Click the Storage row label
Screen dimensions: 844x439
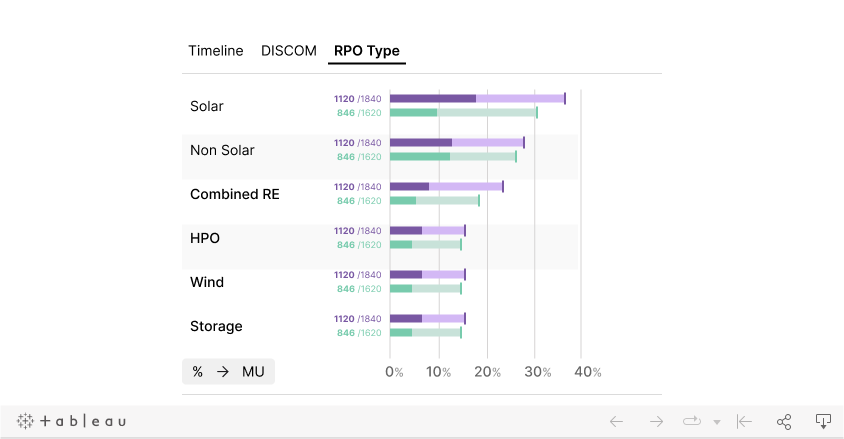(x=216, y=326)
